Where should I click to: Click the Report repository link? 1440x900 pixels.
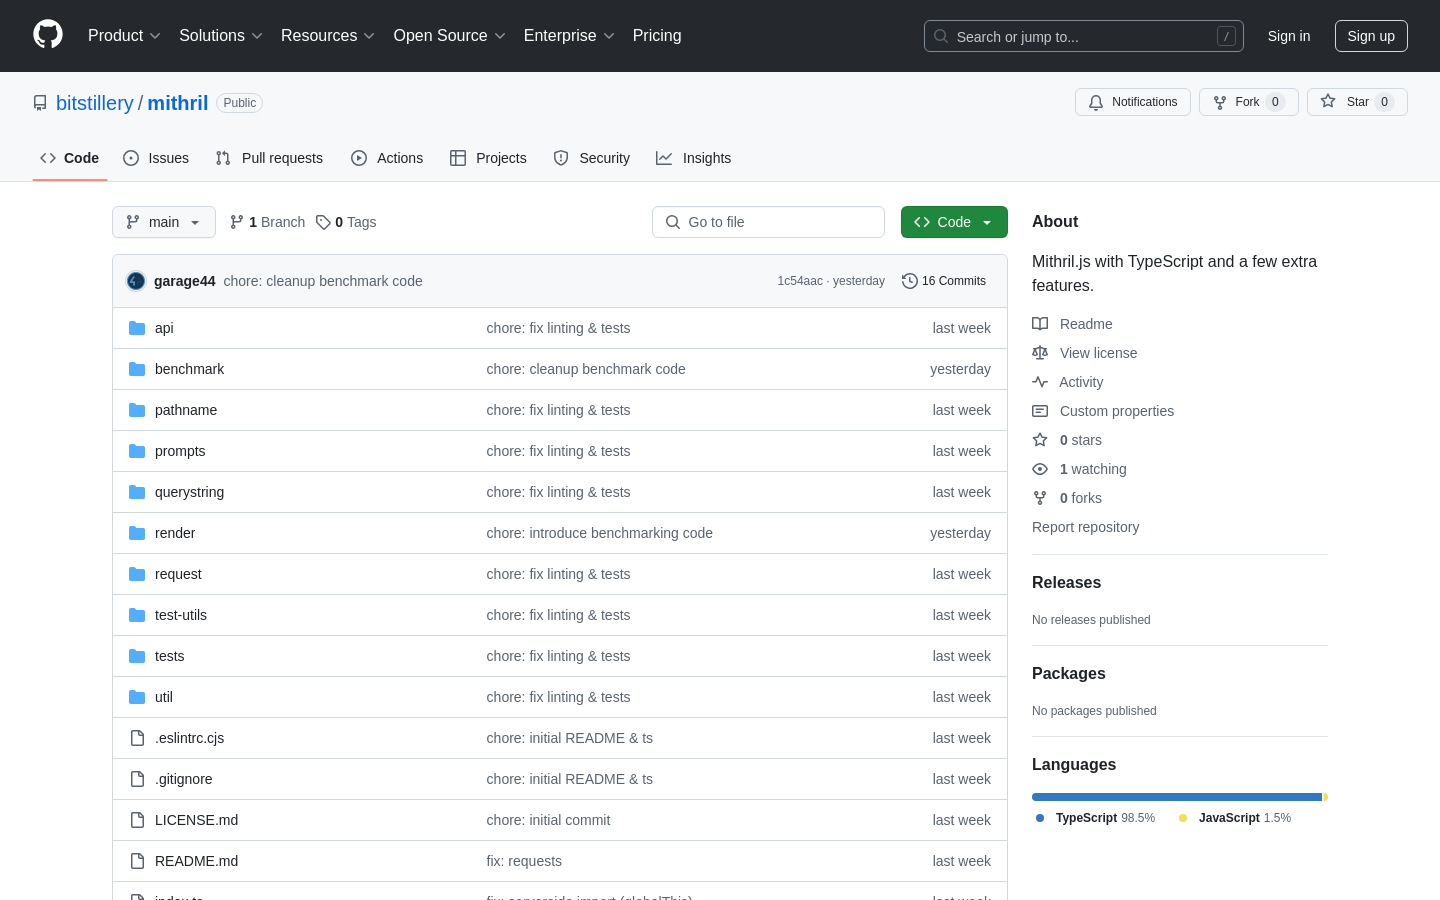(x=1085, y=527)
